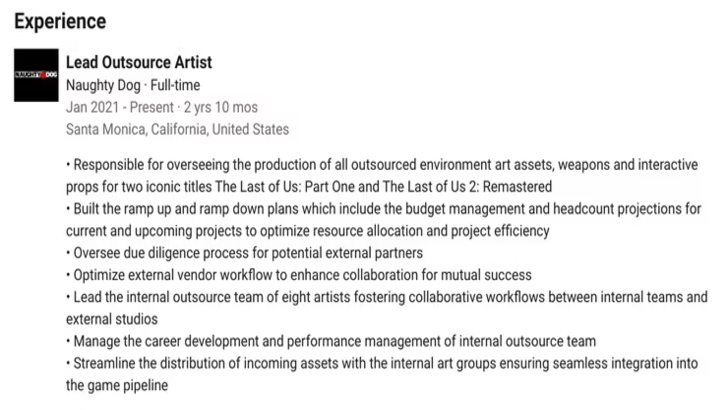Screen dimensions: 728x410
Task: Click the 'Oversee due diligence process' bullet
Action: tap(244, 252)
